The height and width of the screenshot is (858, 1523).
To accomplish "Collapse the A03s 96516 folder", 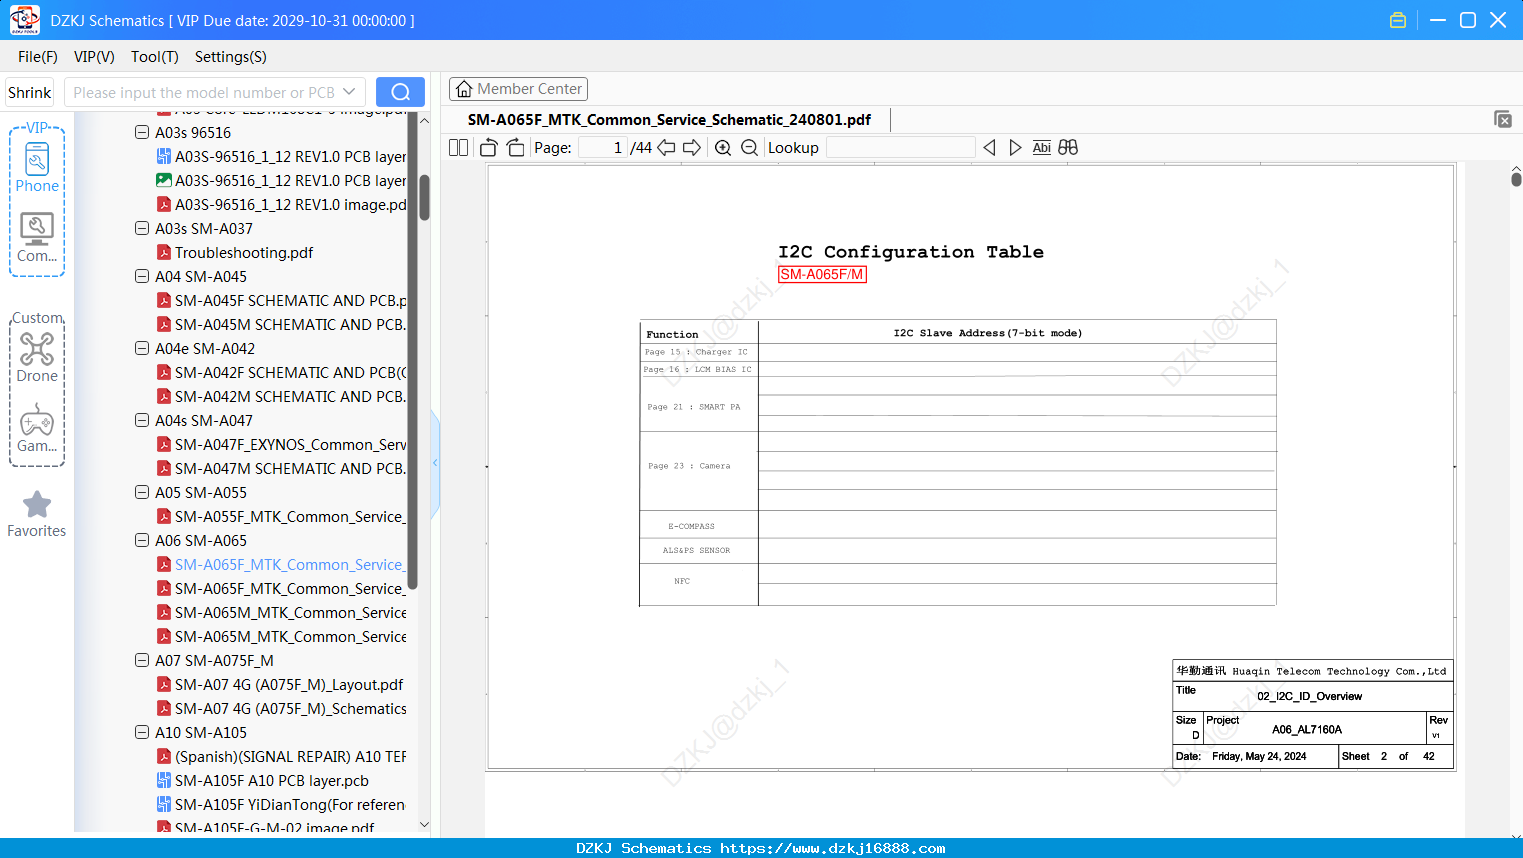I will pyautogui.click(x=142, y=132).
